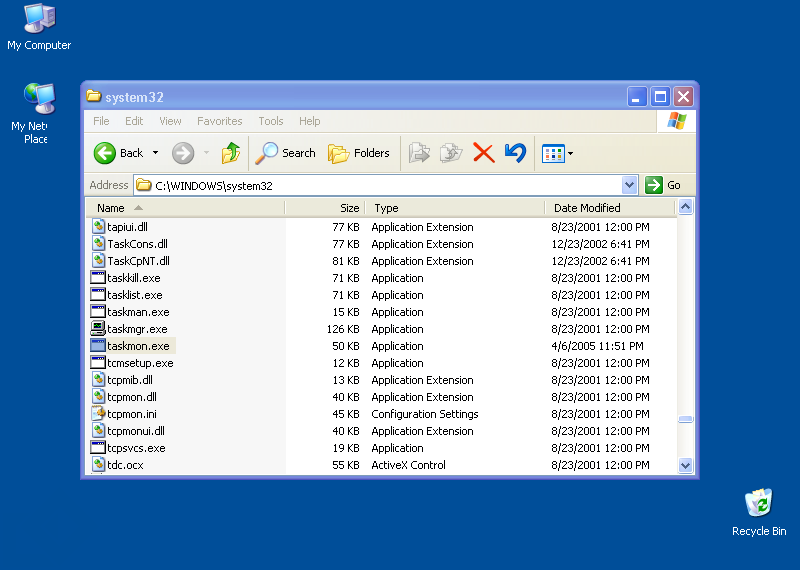This screenshot has height=570, width=800.
Task: Open the system32 title bar folder icon
Action: click(93, 96)
